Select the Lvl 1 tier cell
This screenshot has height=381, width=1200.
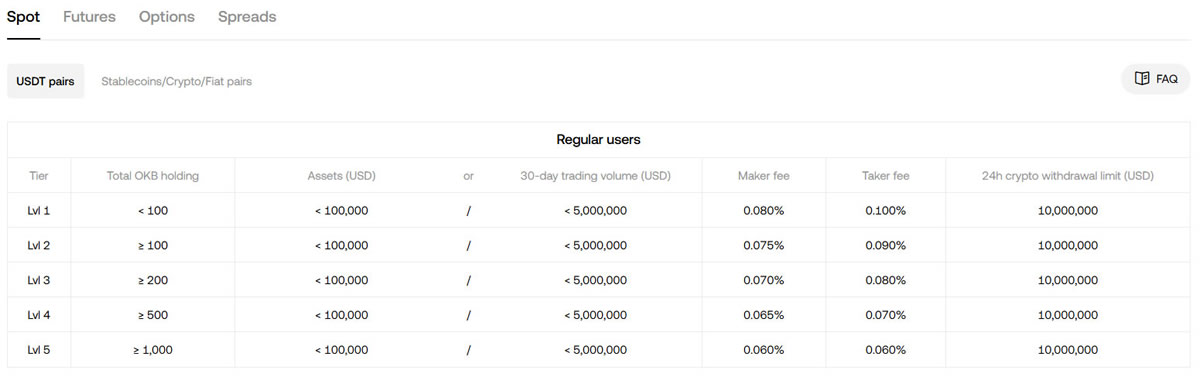coord(39,210)
